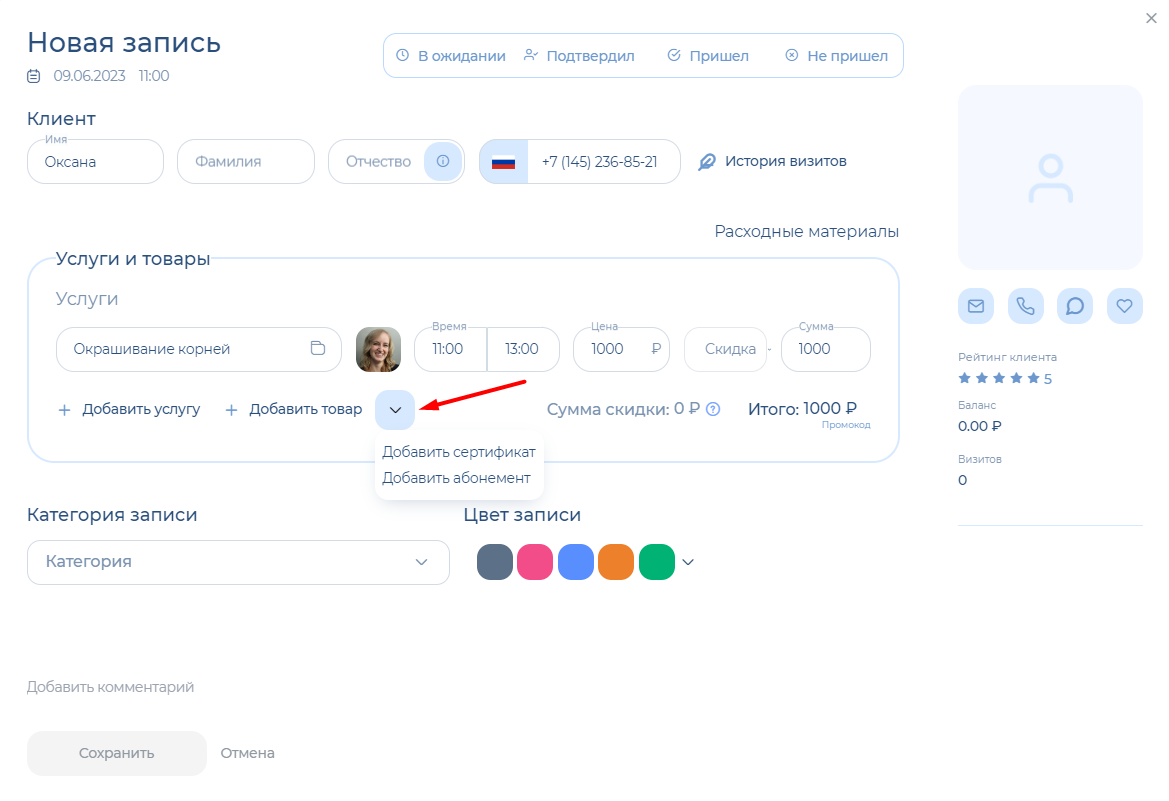The width and height of the screenshot is (1169, 801).
Task: Click the Russian flag country selector
Action: point(503,162)
